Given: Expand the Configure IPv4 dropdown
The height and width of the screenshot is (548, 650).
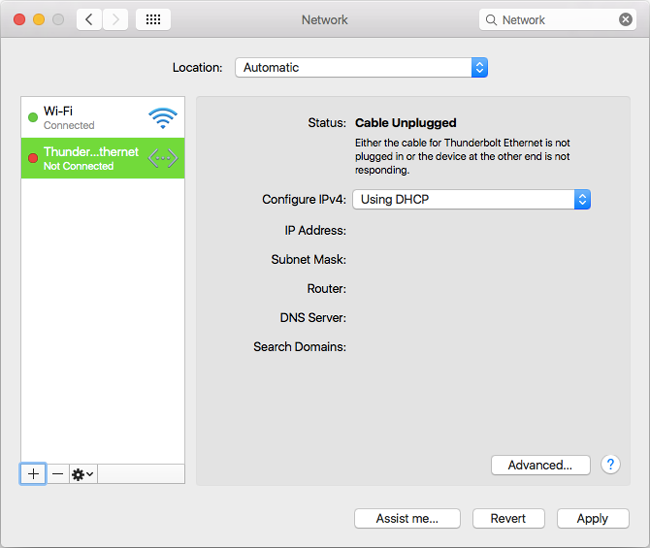Looking at the screenshot, I should 471,199.
